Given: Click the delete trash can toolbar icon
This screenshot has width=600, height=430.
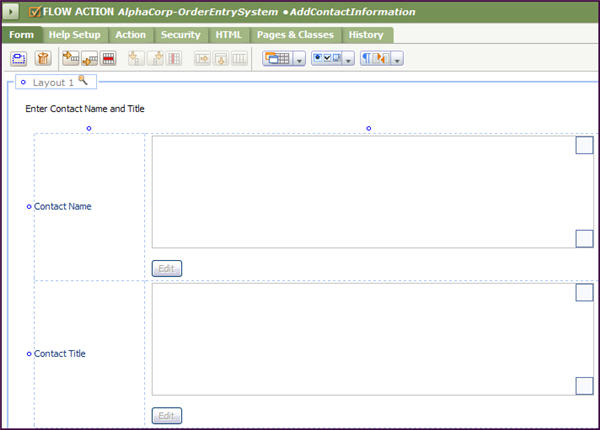Looking at the screenshot, I should coord(43,59).
